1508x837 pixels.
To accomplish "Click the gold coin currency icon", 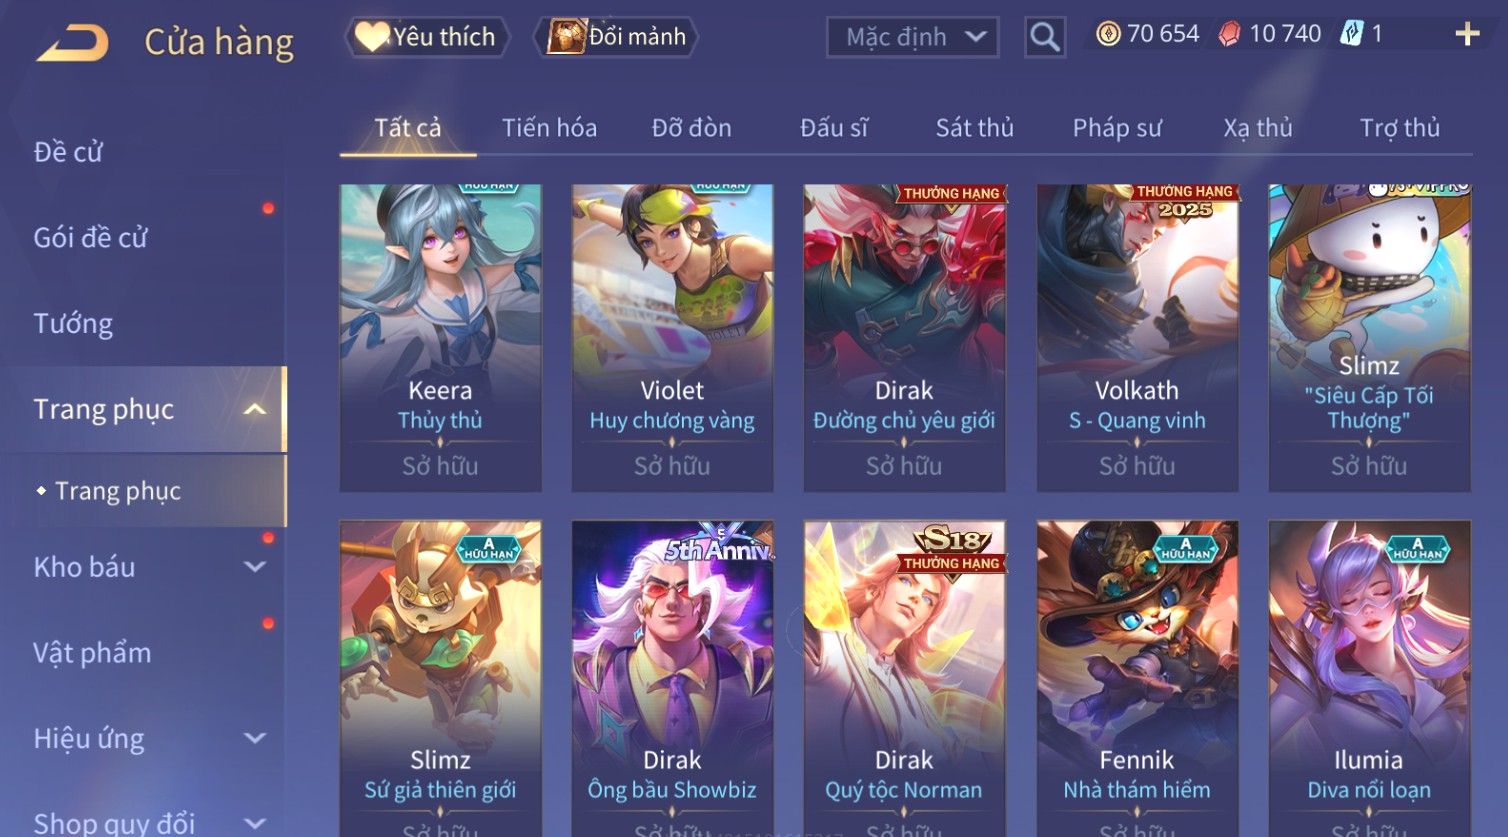I will 1108,35.
